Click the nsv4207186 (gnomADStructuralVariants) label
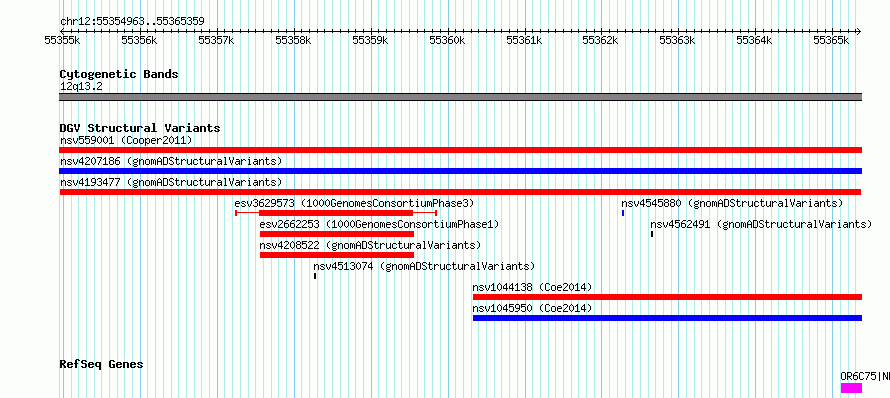Image resolution: width=890 pixels, height=398 pixels. tap(171, 161)
